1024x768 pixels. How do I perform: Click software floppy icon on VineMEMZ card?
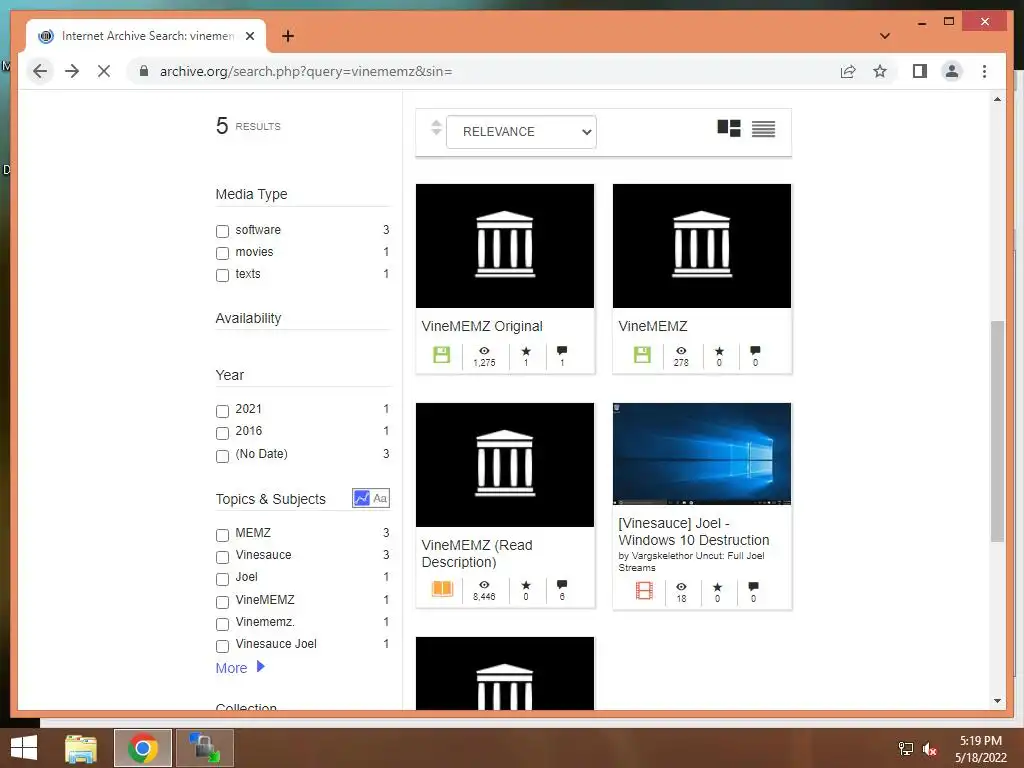642,355
